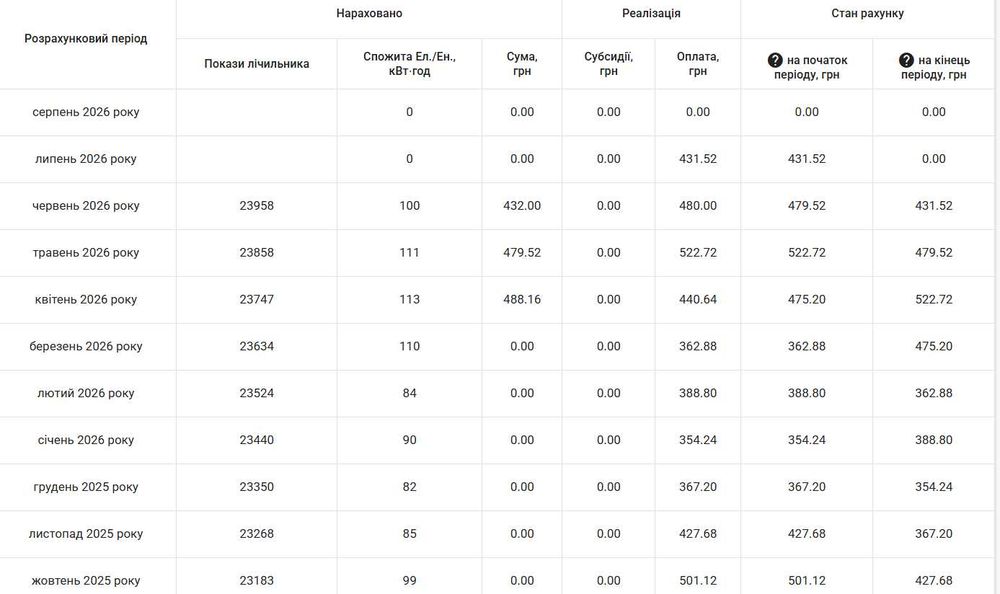Click the 'Стан рахунку' group header
This screenshot has height=594, width=1000.
click(867, 13)
